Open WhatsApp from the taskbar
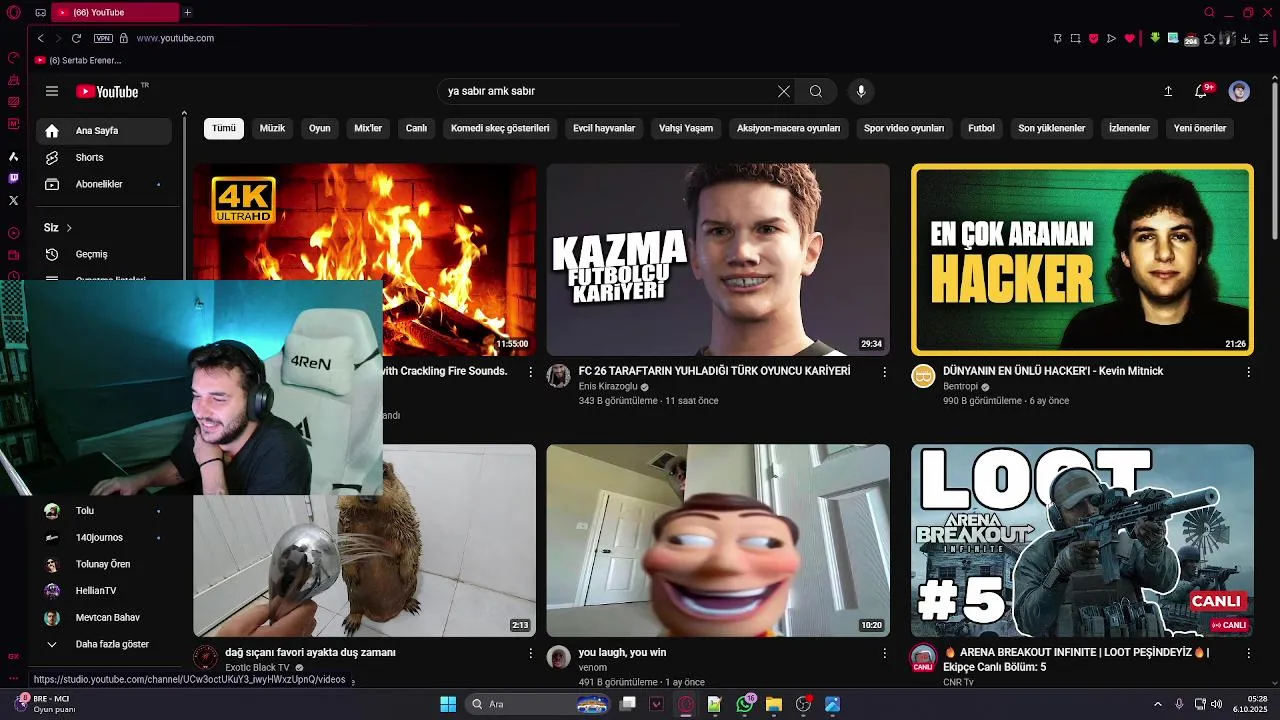Viewport: 1280px width, 720px height. point(745,704)
